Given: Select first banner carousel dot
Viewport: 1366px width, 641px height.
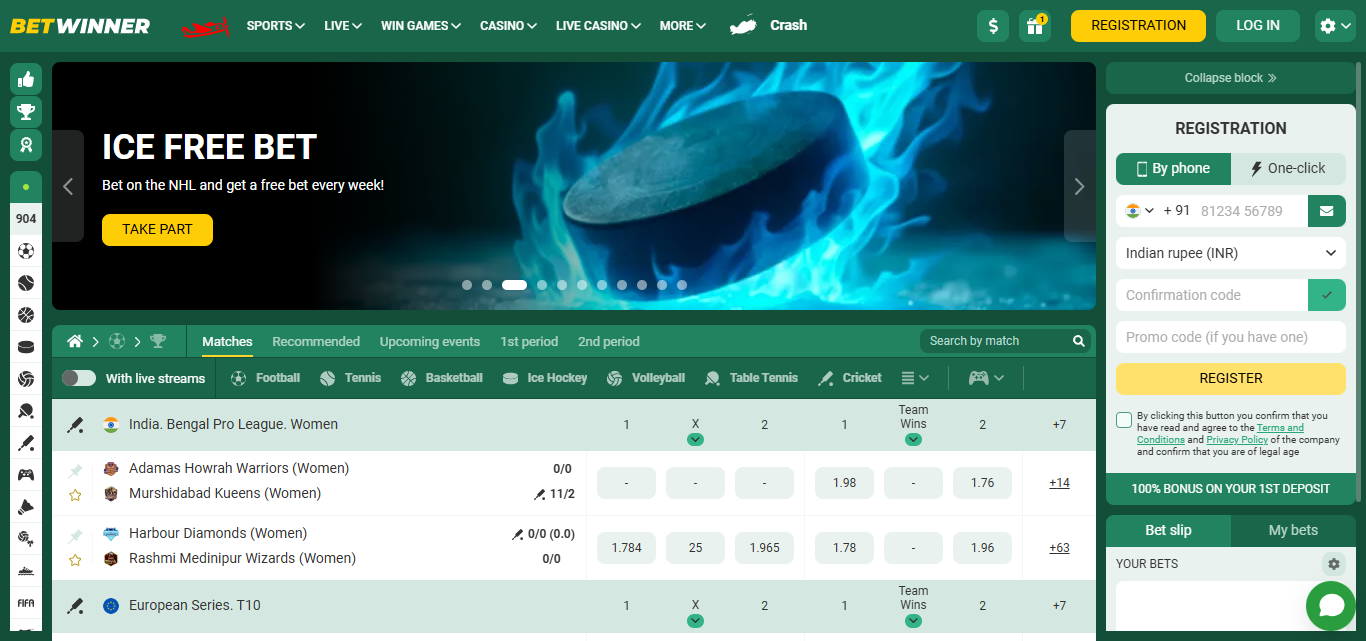Looking at the screenshot, I should 467,285.
